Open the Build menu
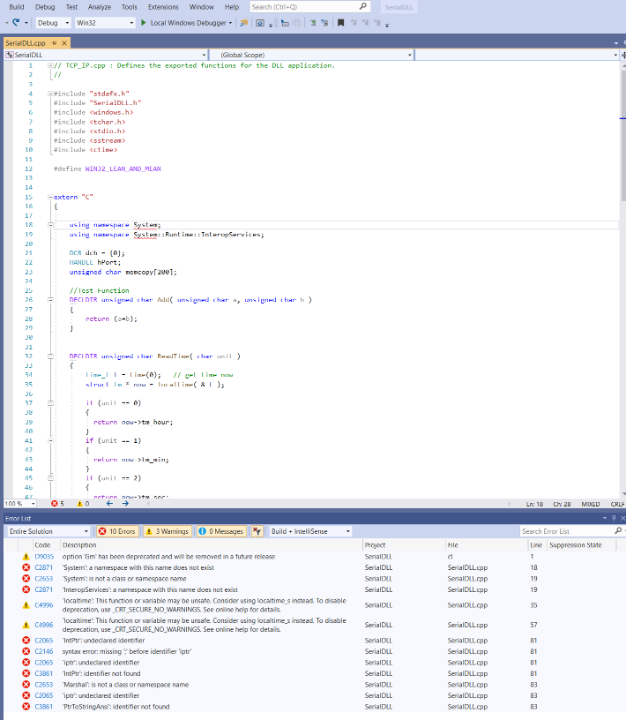 pos(17,7)
